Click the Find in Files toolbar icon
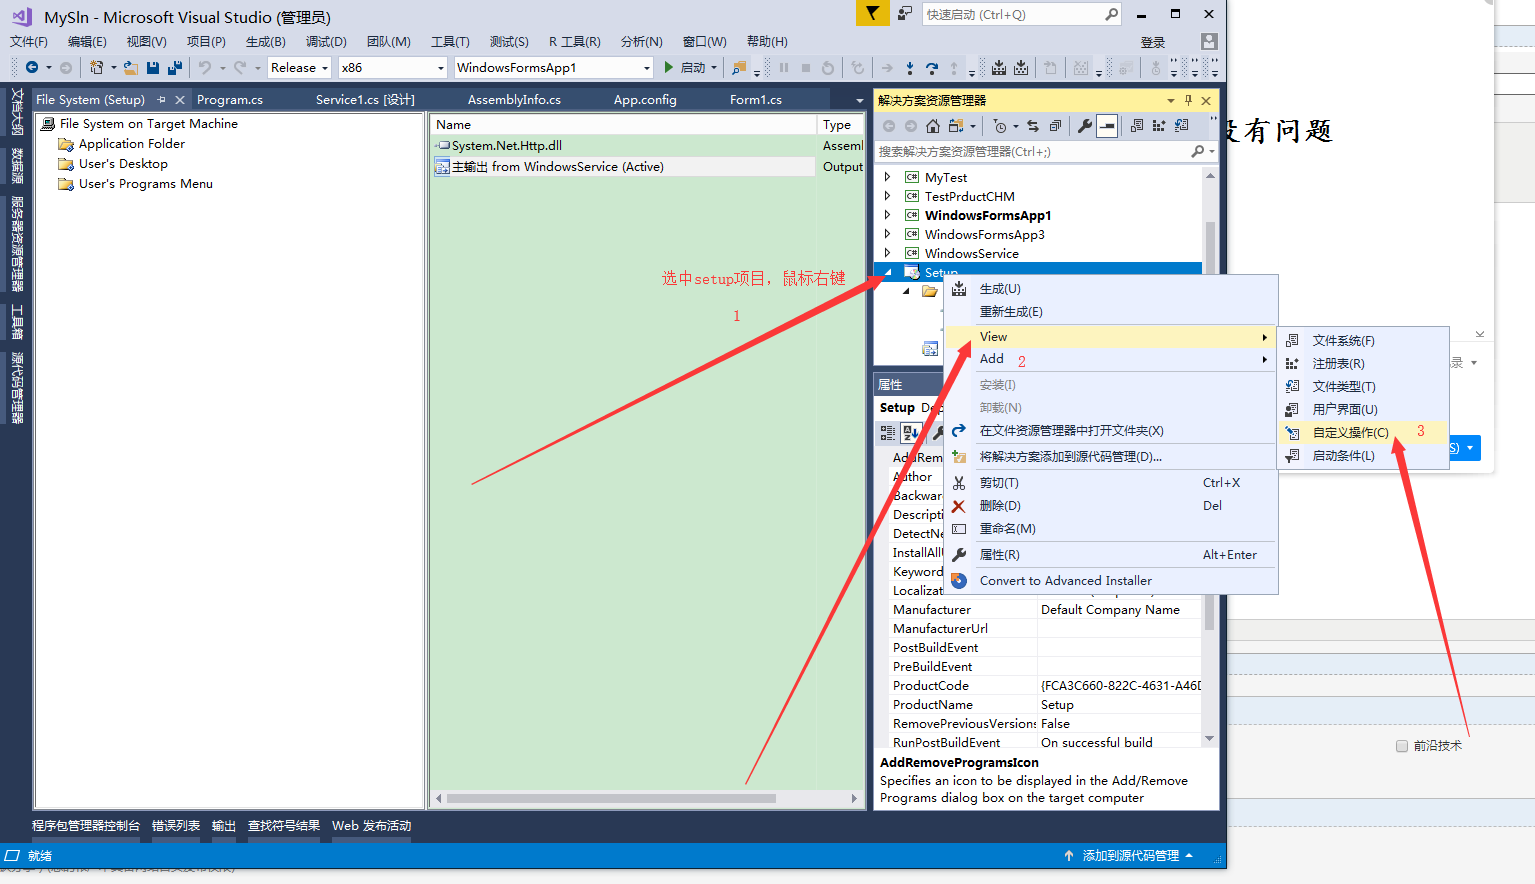Screen dimensions: 1535x884 [x=739, y=68]
